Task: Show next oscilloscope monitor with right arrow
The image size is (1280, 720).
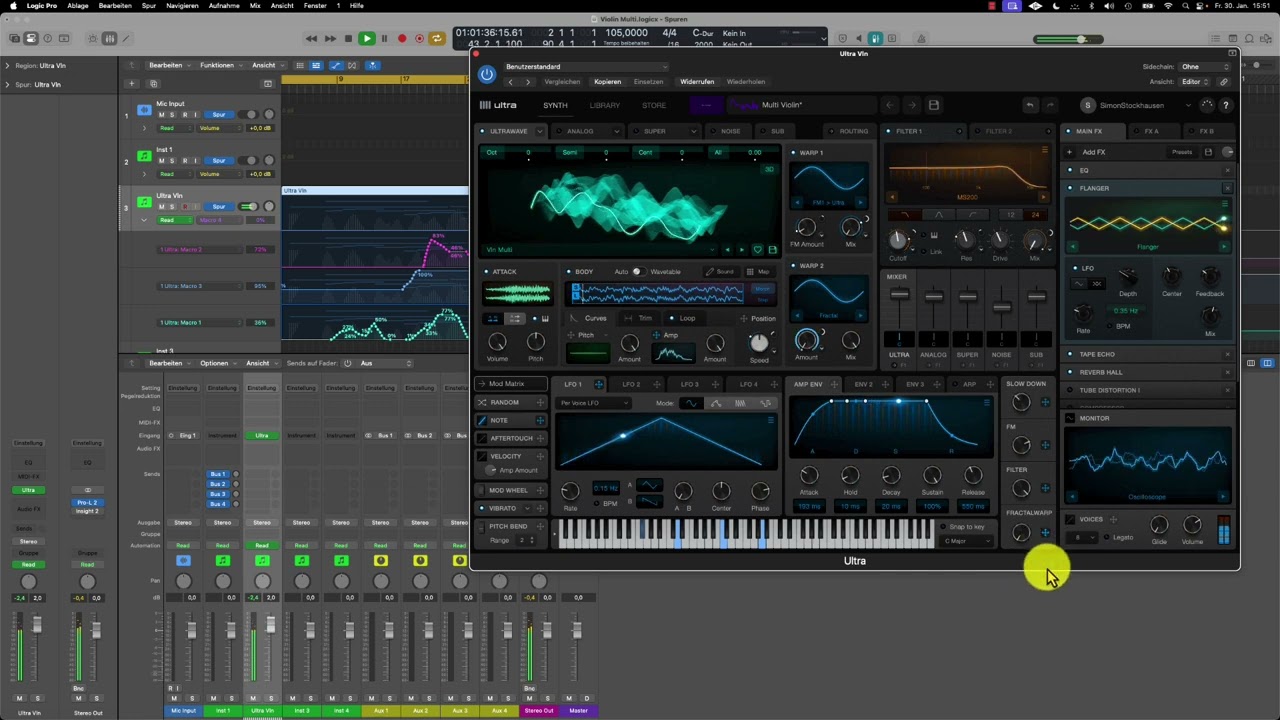Action: coord(1224,497)
